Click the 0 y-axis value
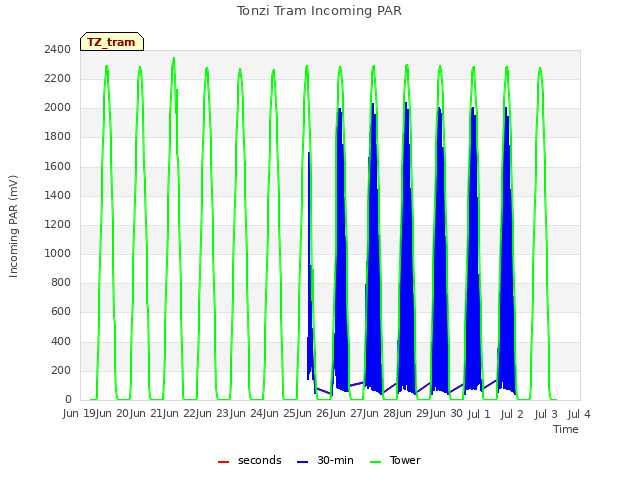640x480 pixels. (x=68, y=400)
